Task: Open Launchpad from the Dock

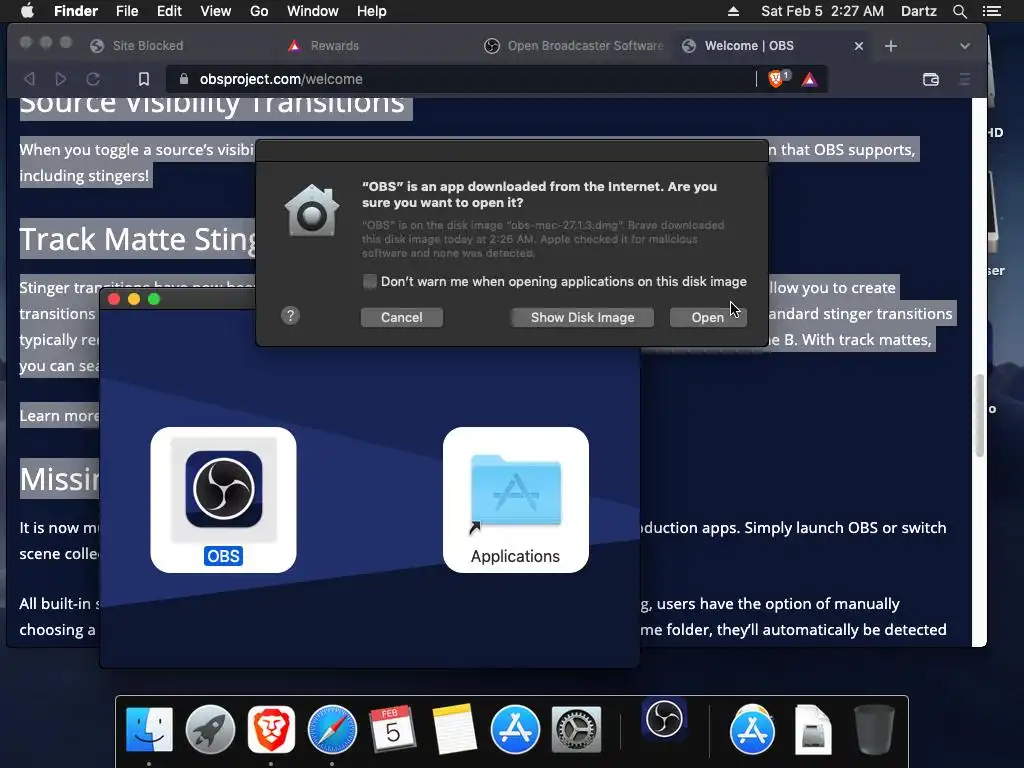Action: (210, 729)
